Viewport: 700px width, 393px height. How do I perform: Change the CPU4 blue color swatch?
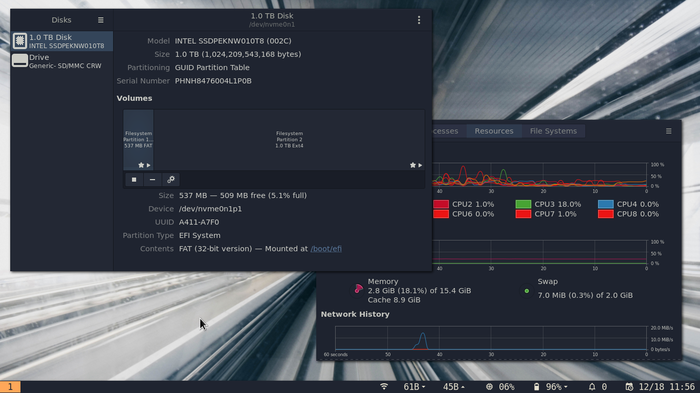pyautogui.click(x=605, y=204)
